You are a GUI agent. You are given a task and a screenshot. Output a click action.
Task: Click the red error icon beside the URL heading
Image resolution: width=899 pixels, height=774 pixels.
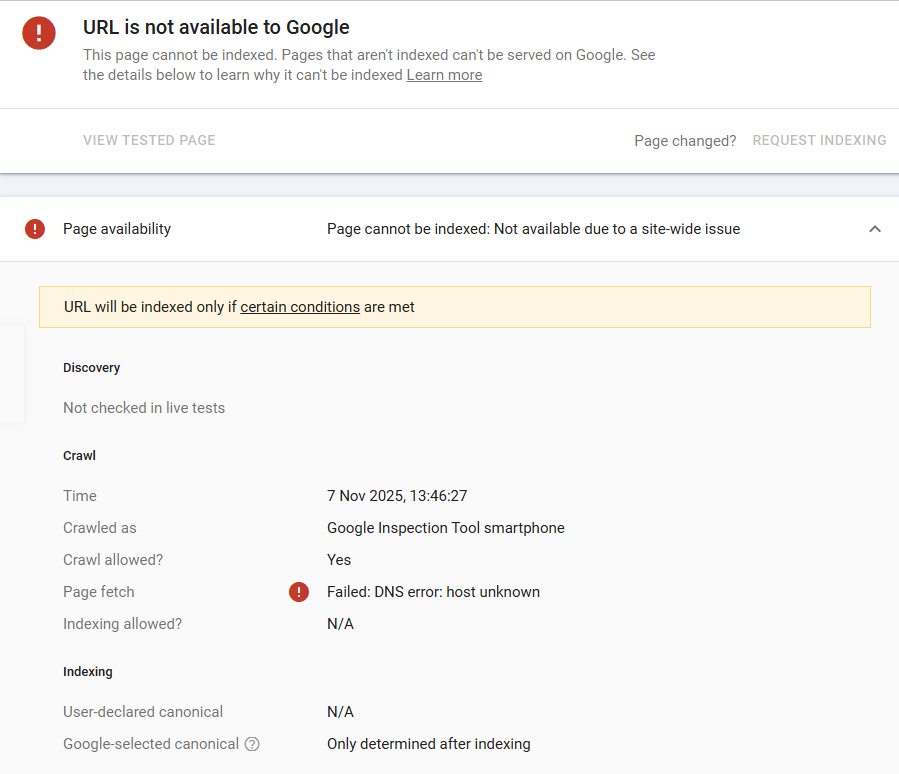[x=39, y=33]
